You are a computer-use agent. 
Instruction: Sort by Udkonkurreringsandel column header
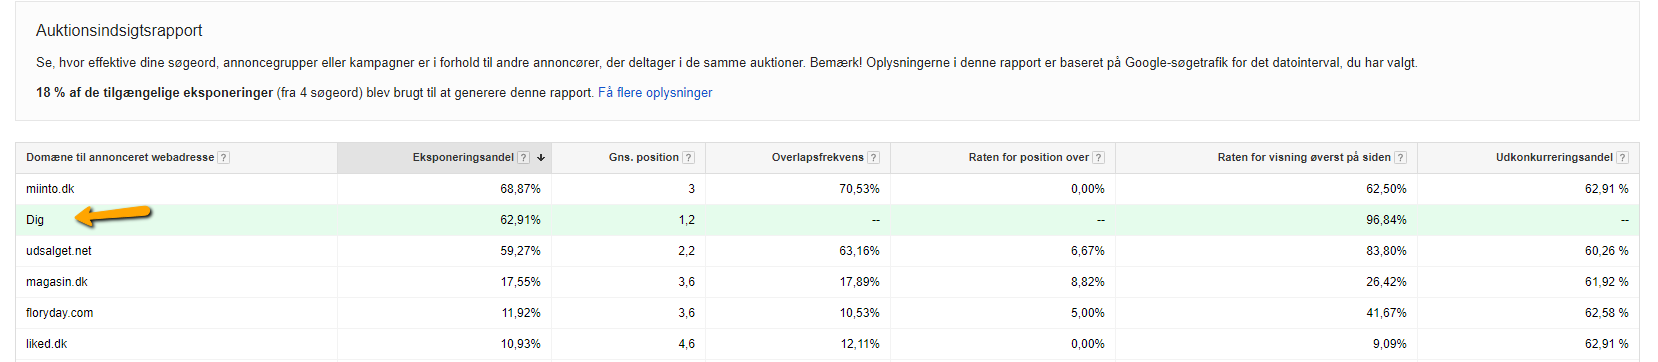coord(1554,158)
